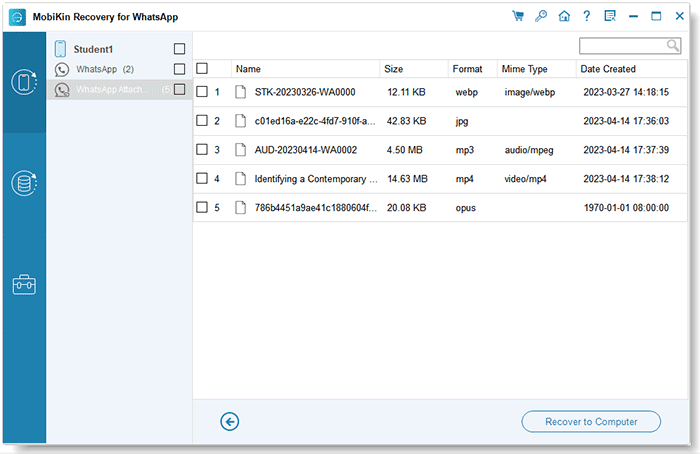Screen dimensions: 700x454
Task: Select file name Identifying a Contemporary ...
Action: (316, 179)
